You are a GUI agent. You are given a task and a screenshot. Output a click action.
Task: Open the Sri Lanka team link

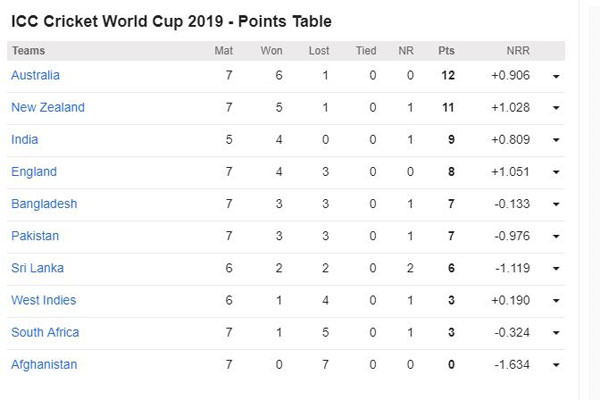(37, 268)
